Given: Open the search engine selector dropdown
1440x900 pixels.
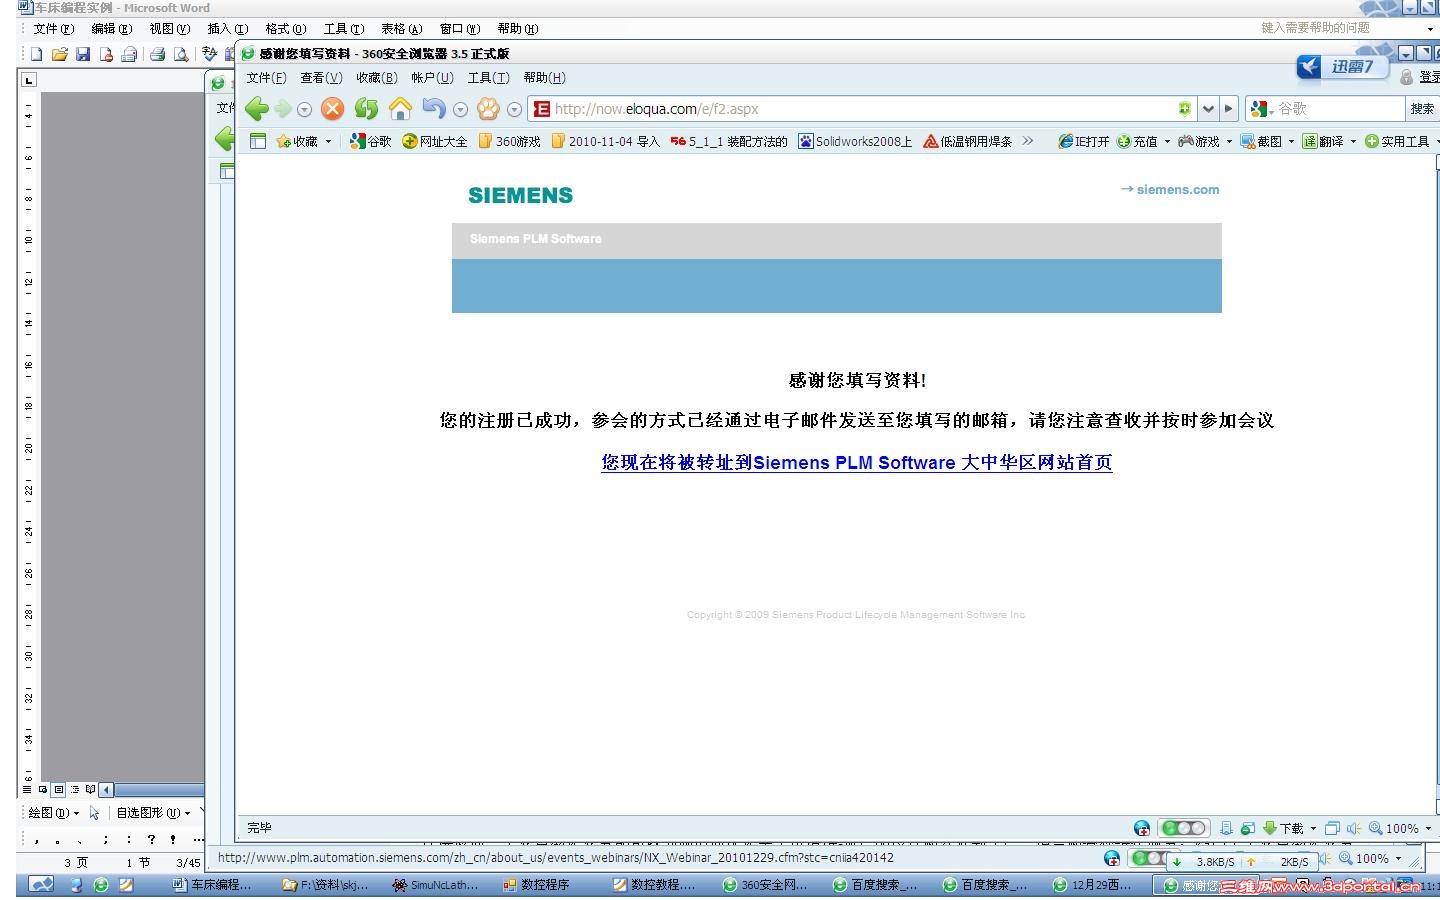Looking at the screenshot, I should [x=1261, y=109].
